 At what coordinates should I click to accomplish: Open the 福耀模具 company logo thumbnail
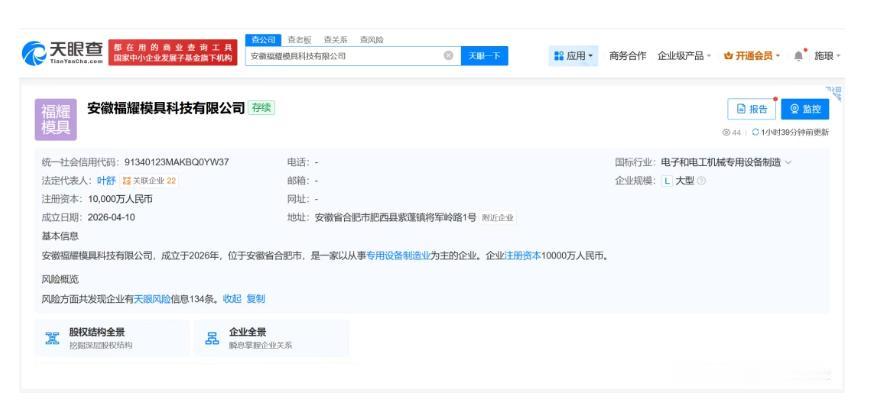coord(55,119)
